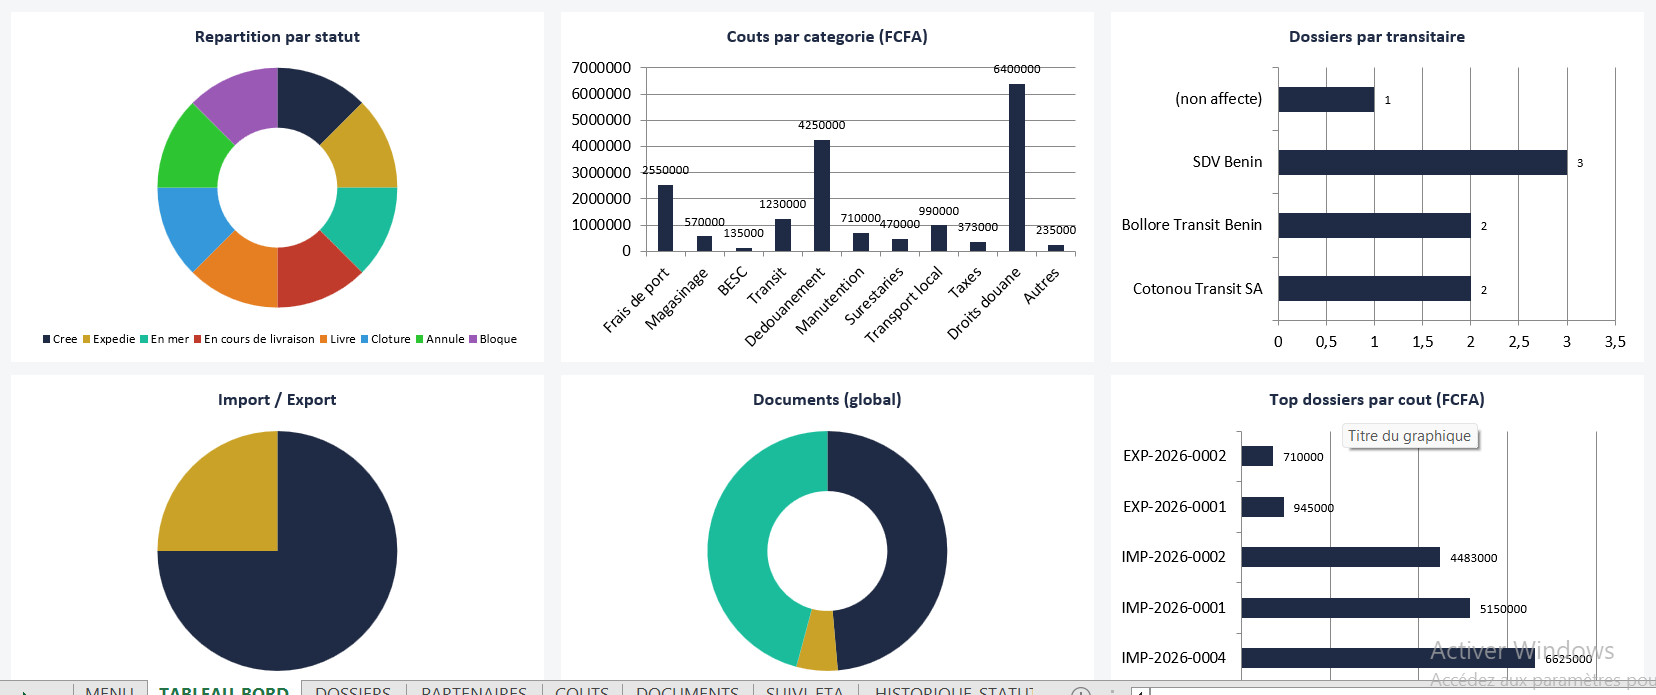Select the '4250000' data label
Viewport: 1656px width, 695px height.
[x=822, y=125]
